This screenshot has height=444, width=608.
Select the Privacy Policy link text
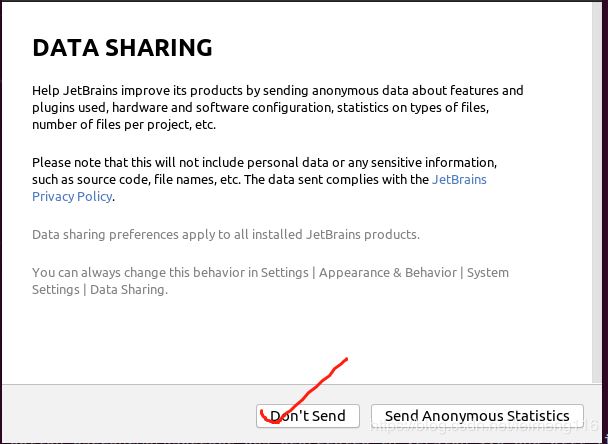(x=72, y=197)
